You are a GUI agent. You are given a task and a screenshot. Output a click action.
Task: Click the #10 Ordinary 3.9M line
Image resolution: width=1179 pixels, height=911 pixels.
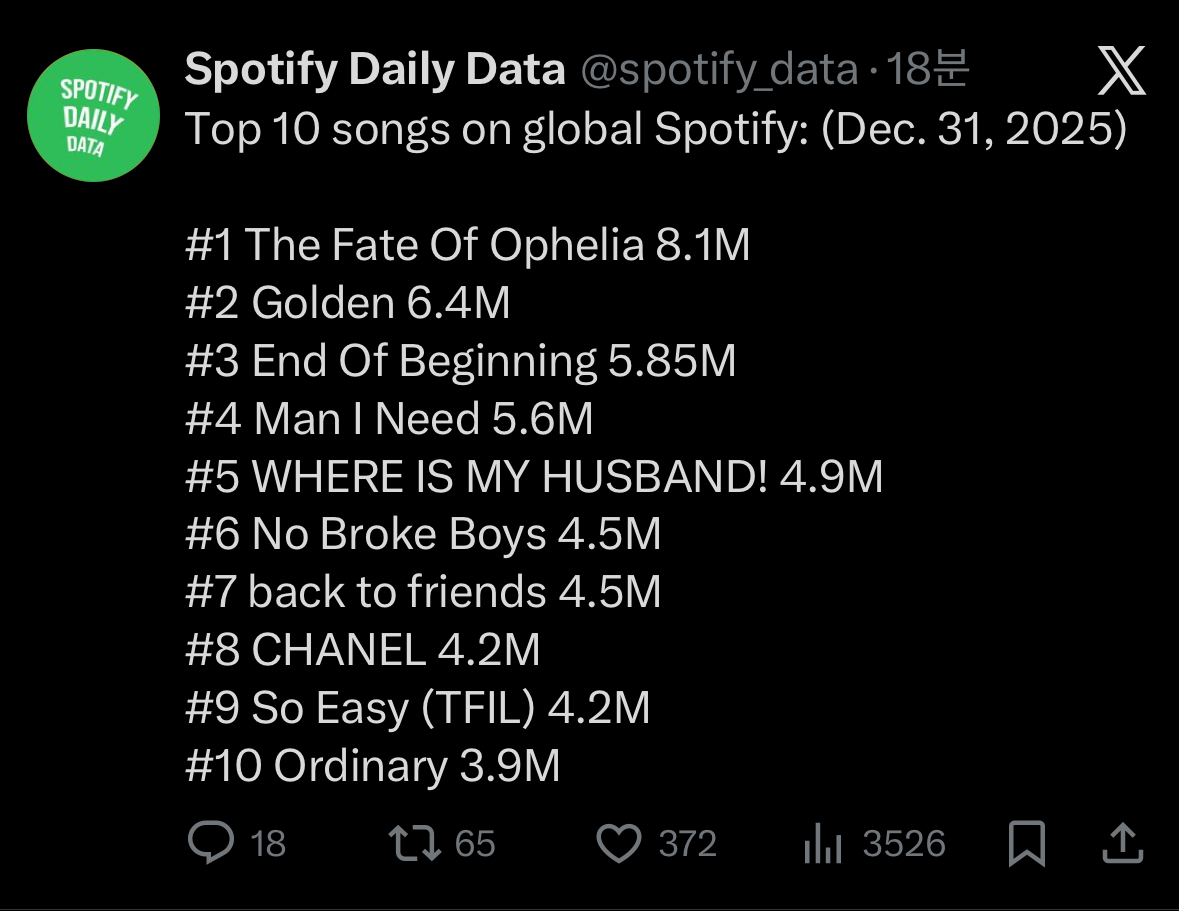click(372, 767)
